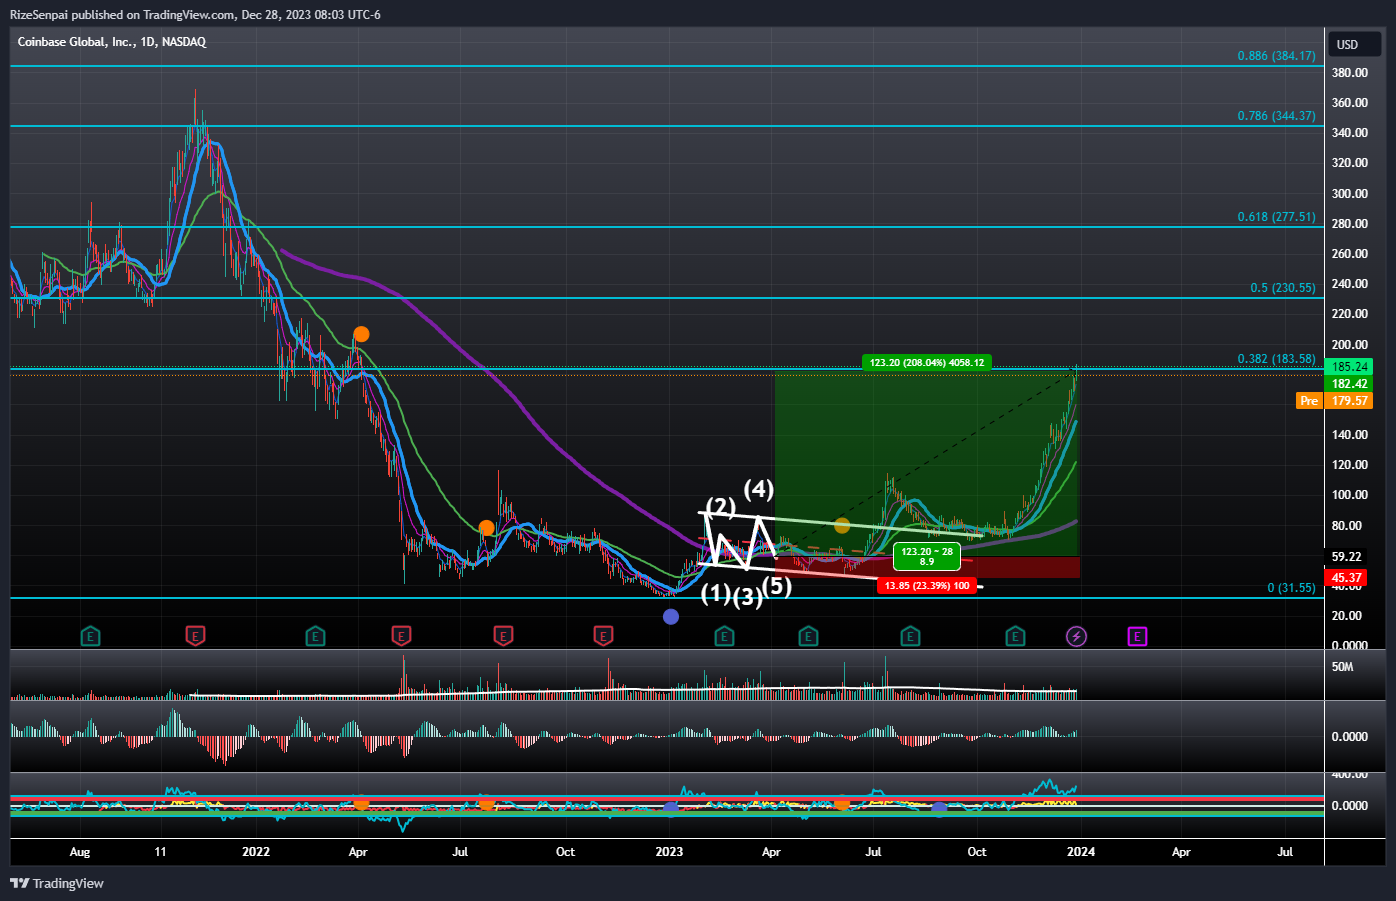Screen dimensions: 1396x901
Task: Select the 0.382 (183.58) Fibonacci label
Action: click(1276, 359)
